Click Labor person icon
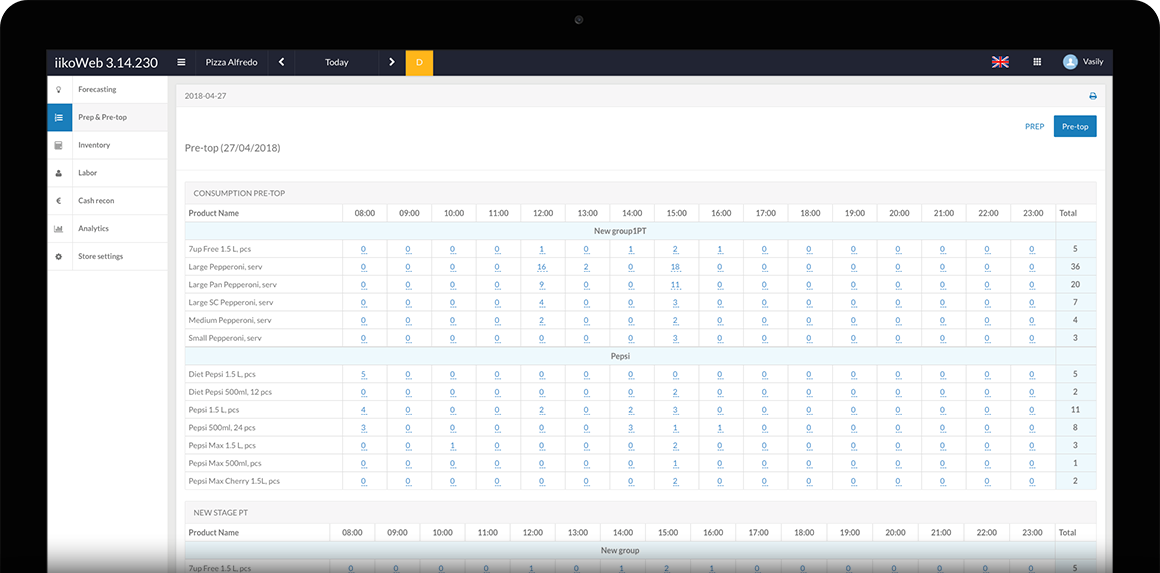 (x=58, y=173)
